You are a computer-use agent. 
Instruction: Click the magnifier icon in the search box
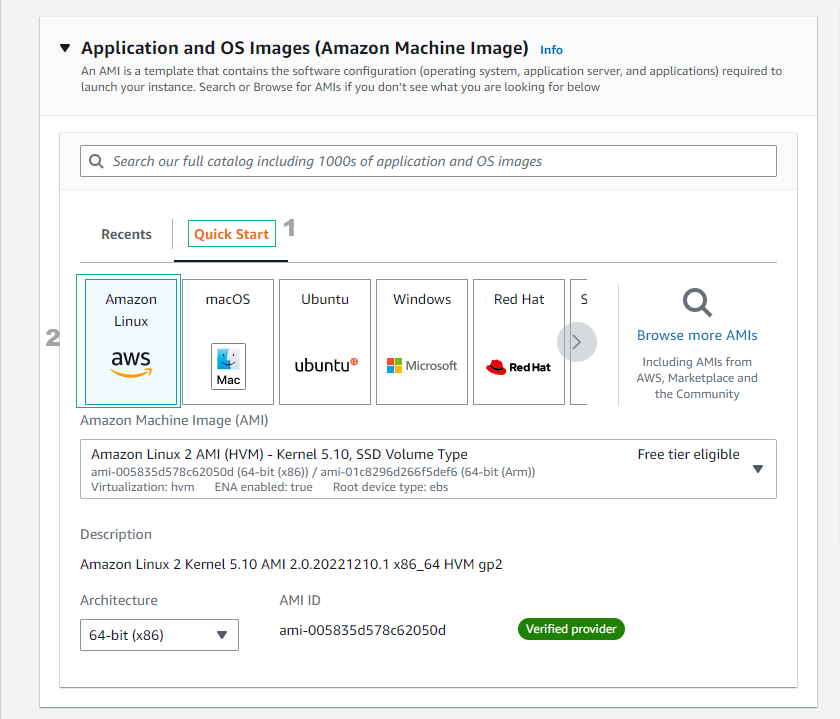click(x=96, y=161)
